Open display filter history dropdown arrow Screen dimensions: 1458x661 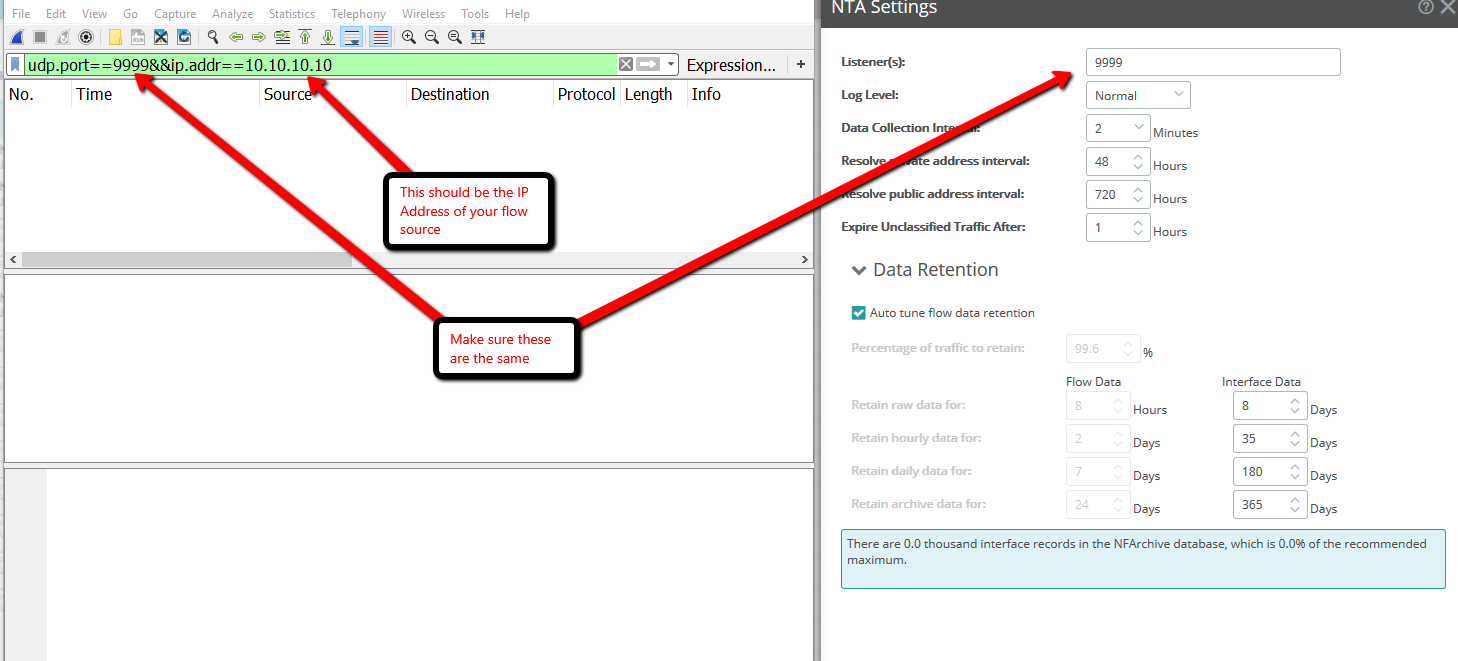pos(671,65)
